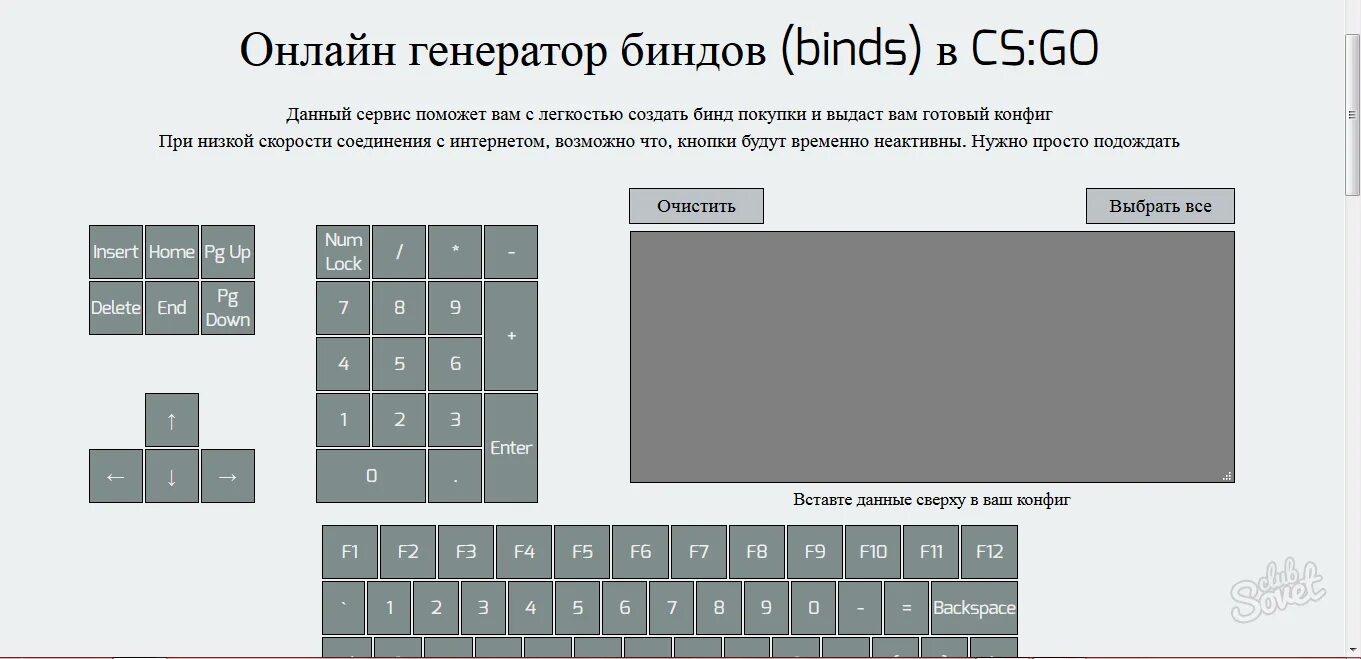1361x659 pixels.
Task: Select numpad 9 key
Action: 455,308
